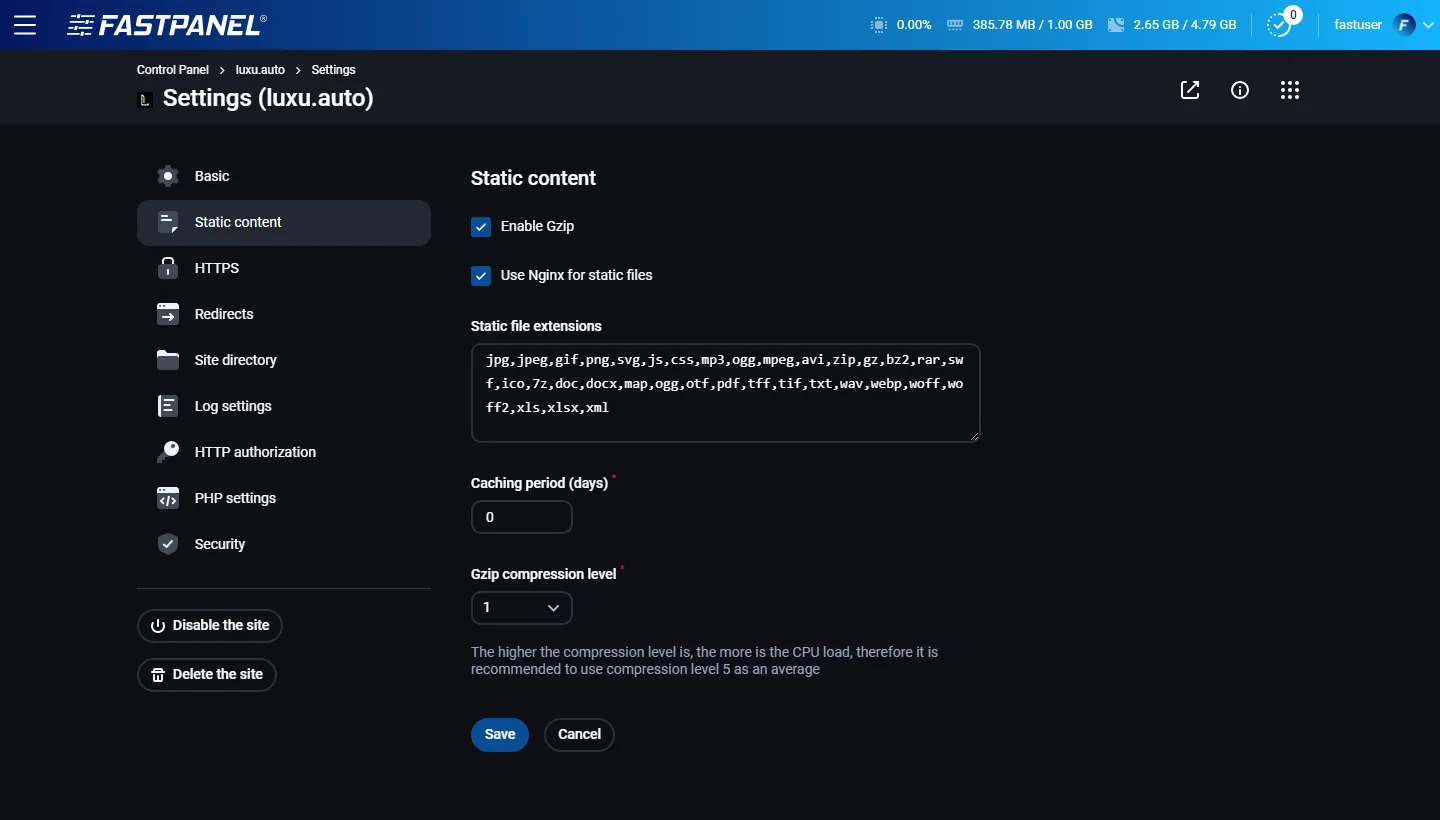Click Delete the site button
1440x820 pixels.
click(207, 675)
